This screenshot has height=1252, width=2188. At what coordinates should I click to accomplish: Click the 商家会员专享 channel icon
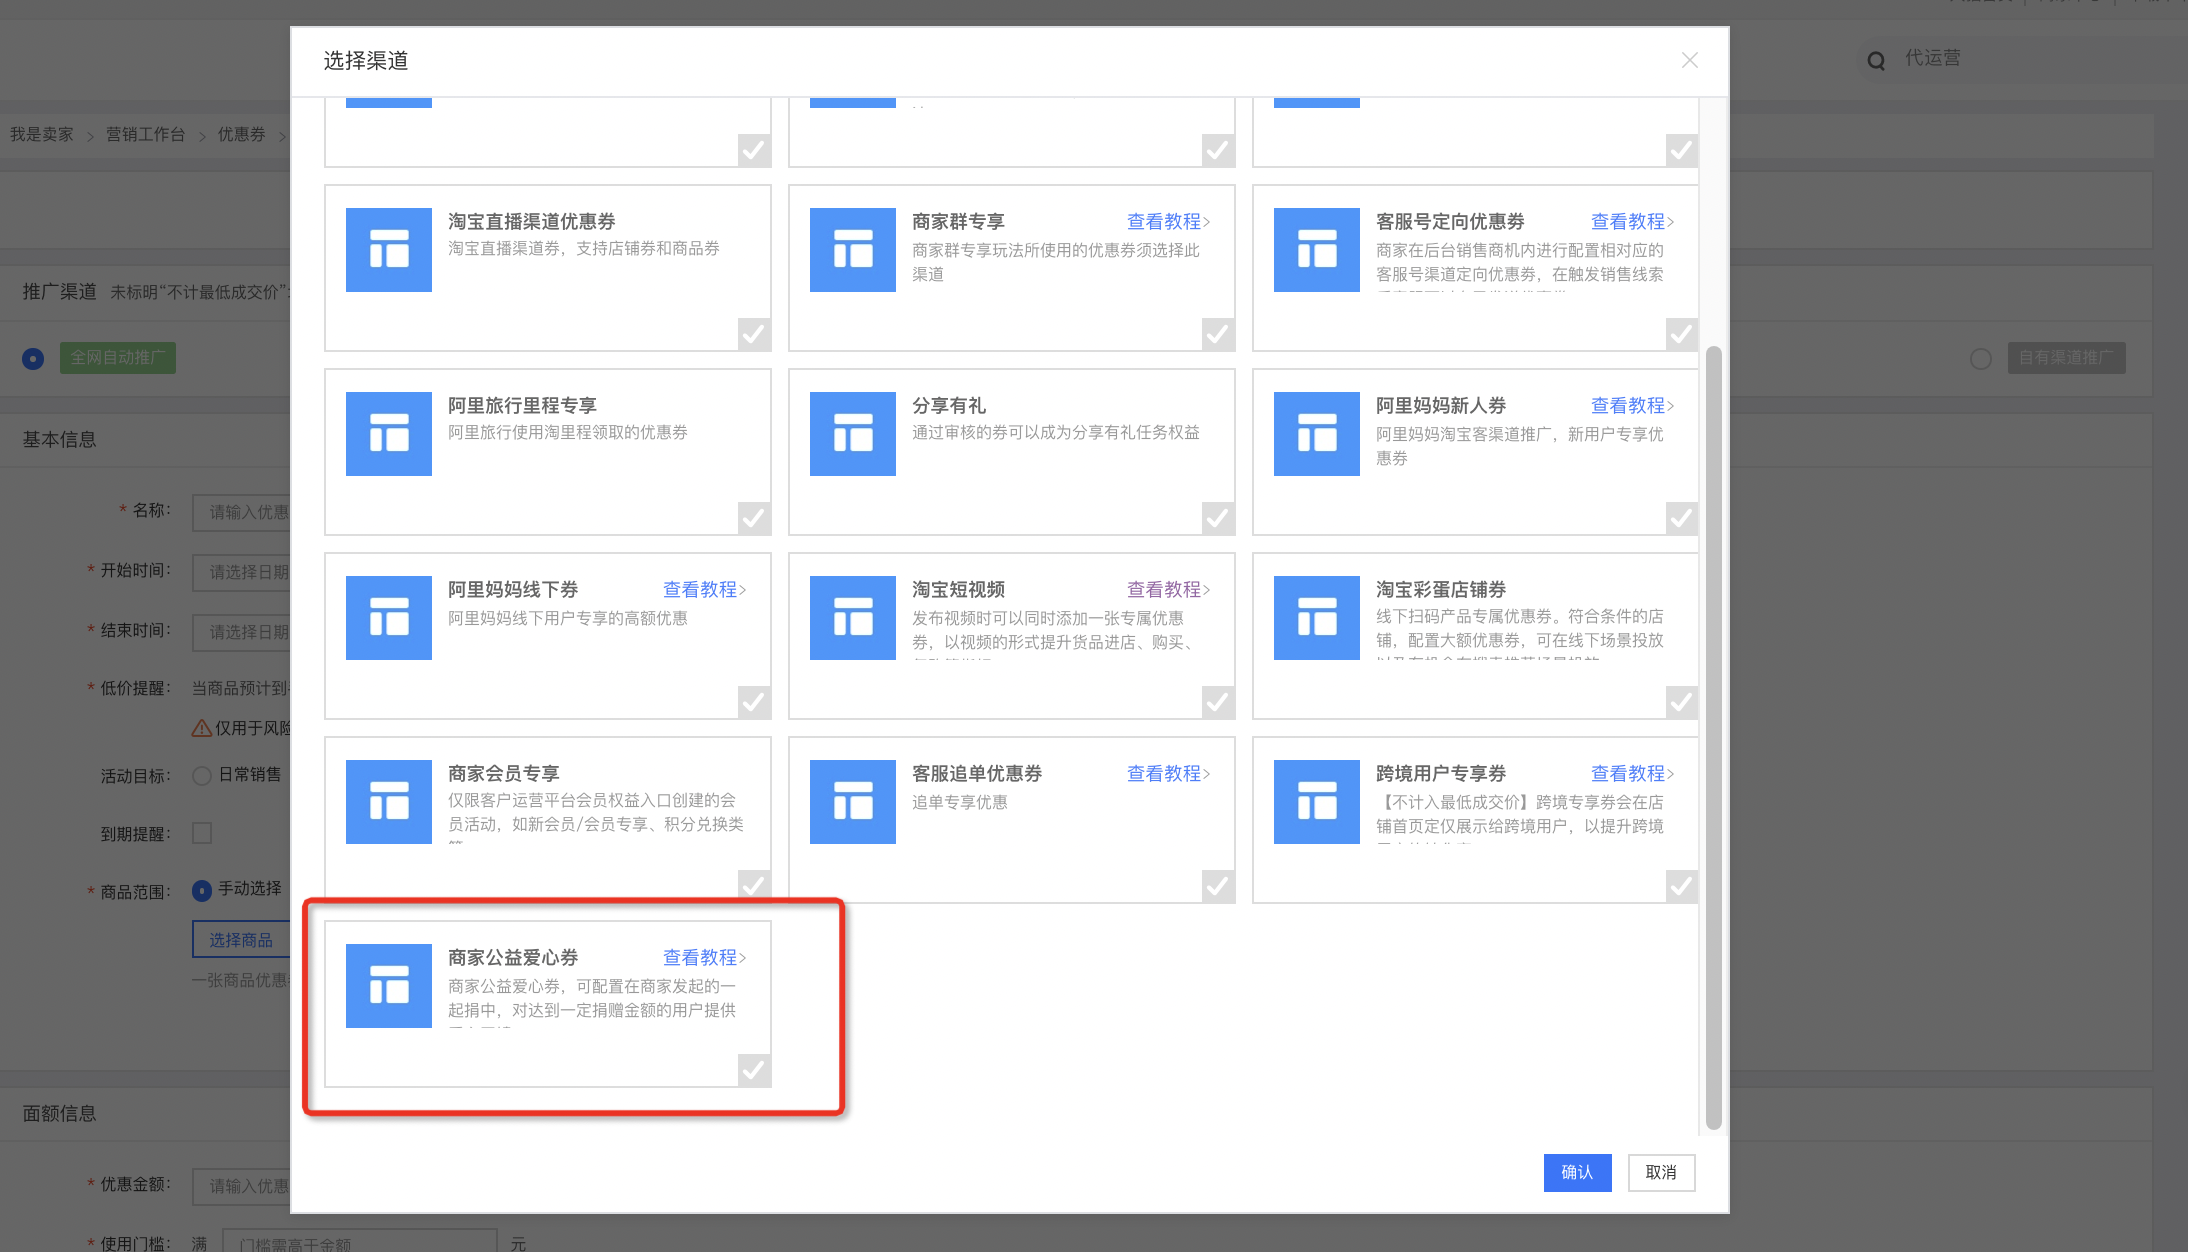(388, 802)
